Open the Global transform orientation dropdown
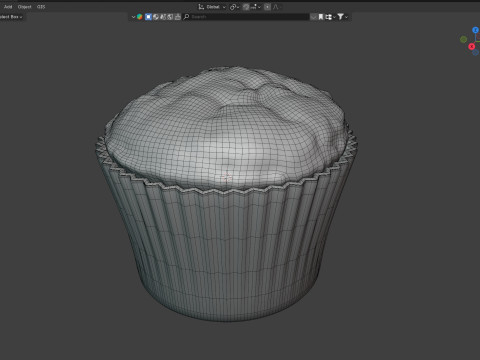 [x=216, y=7]
